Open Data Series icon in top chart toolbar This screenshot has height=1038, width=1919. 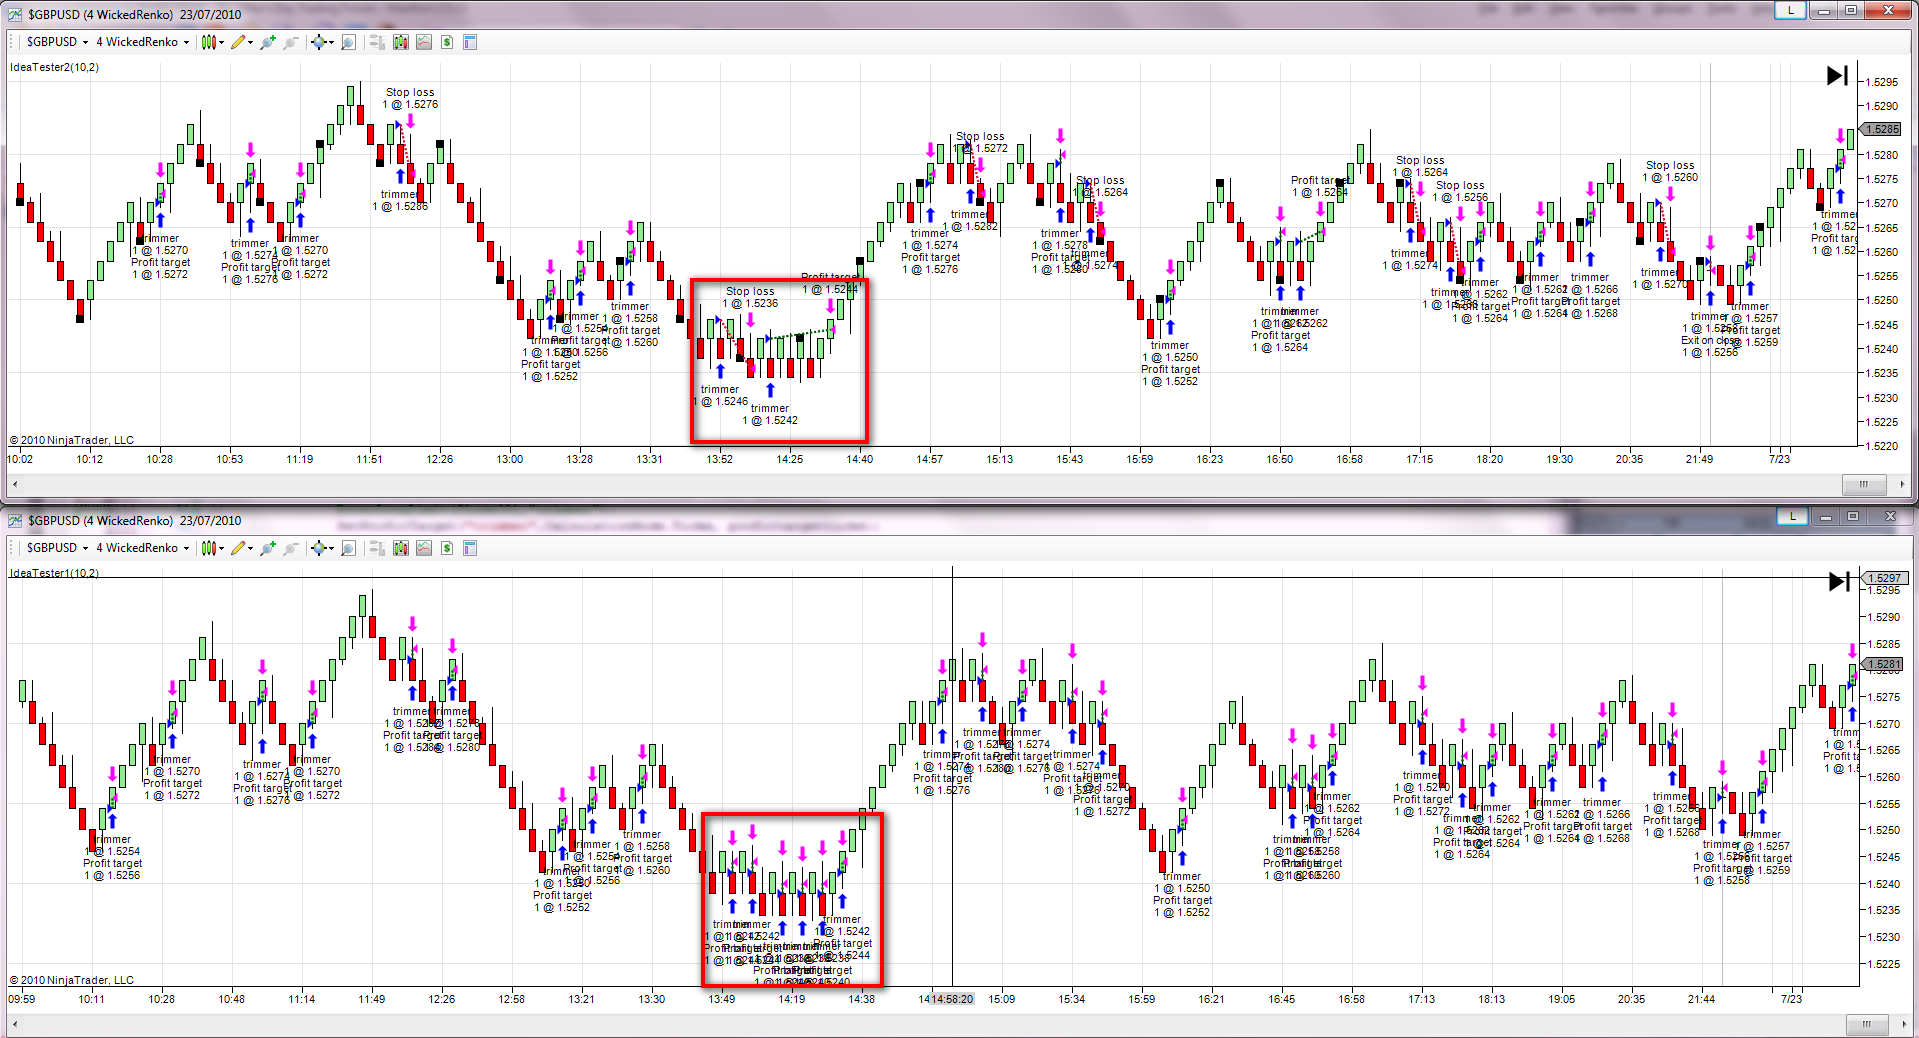401,42
